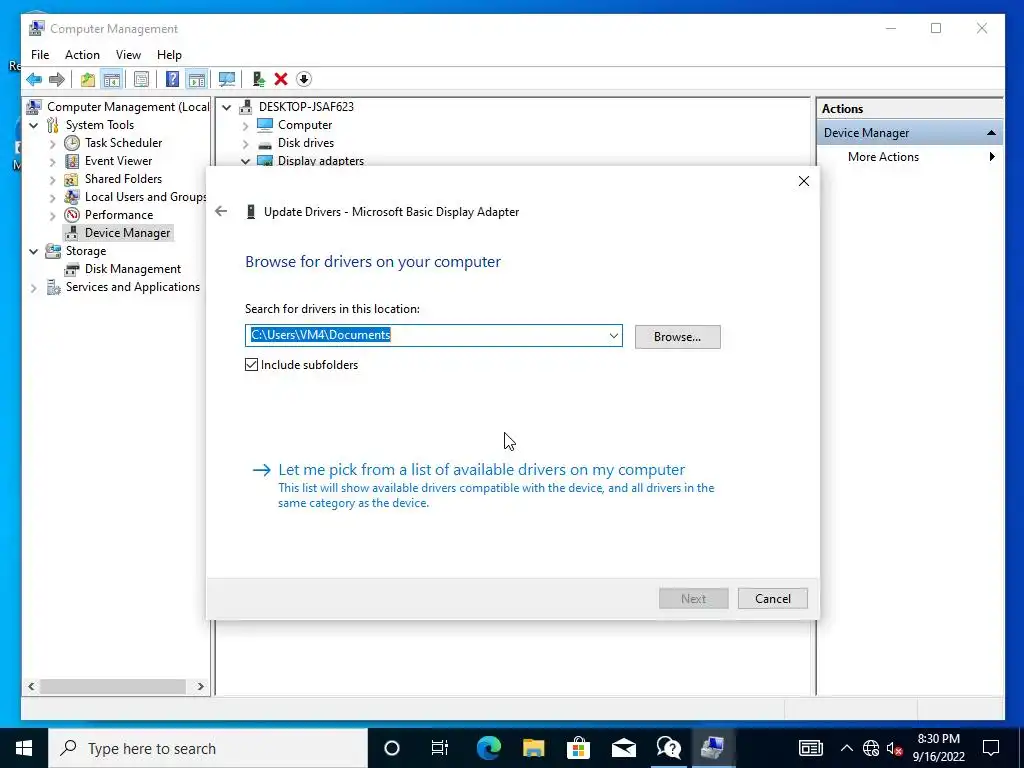Click the muted volume speaker tray icon
The height and width of the screenshot is (768, 1024).
pyautogui.click(x=894, y=748)
